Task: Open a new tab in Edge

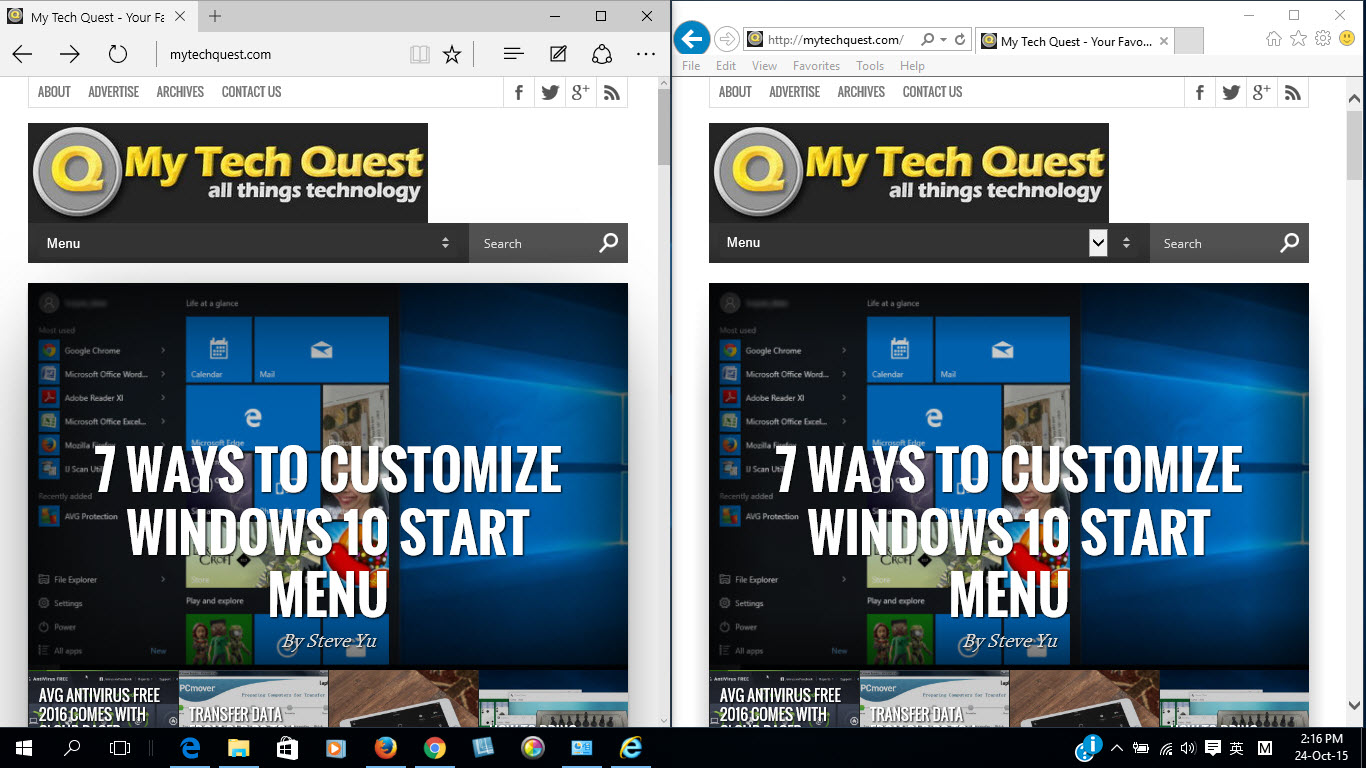Action: click(x=215, y=16)
